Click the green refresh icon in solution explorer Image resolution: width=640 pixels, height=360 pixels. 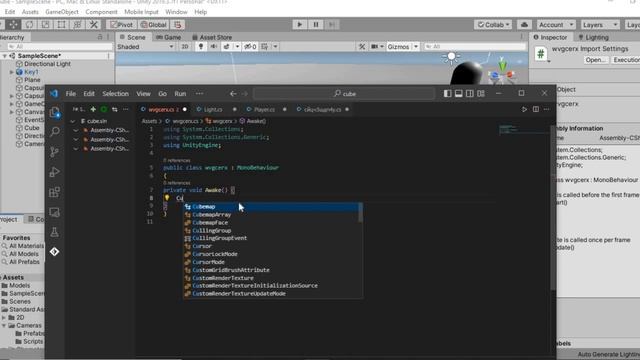coord(104,109)
